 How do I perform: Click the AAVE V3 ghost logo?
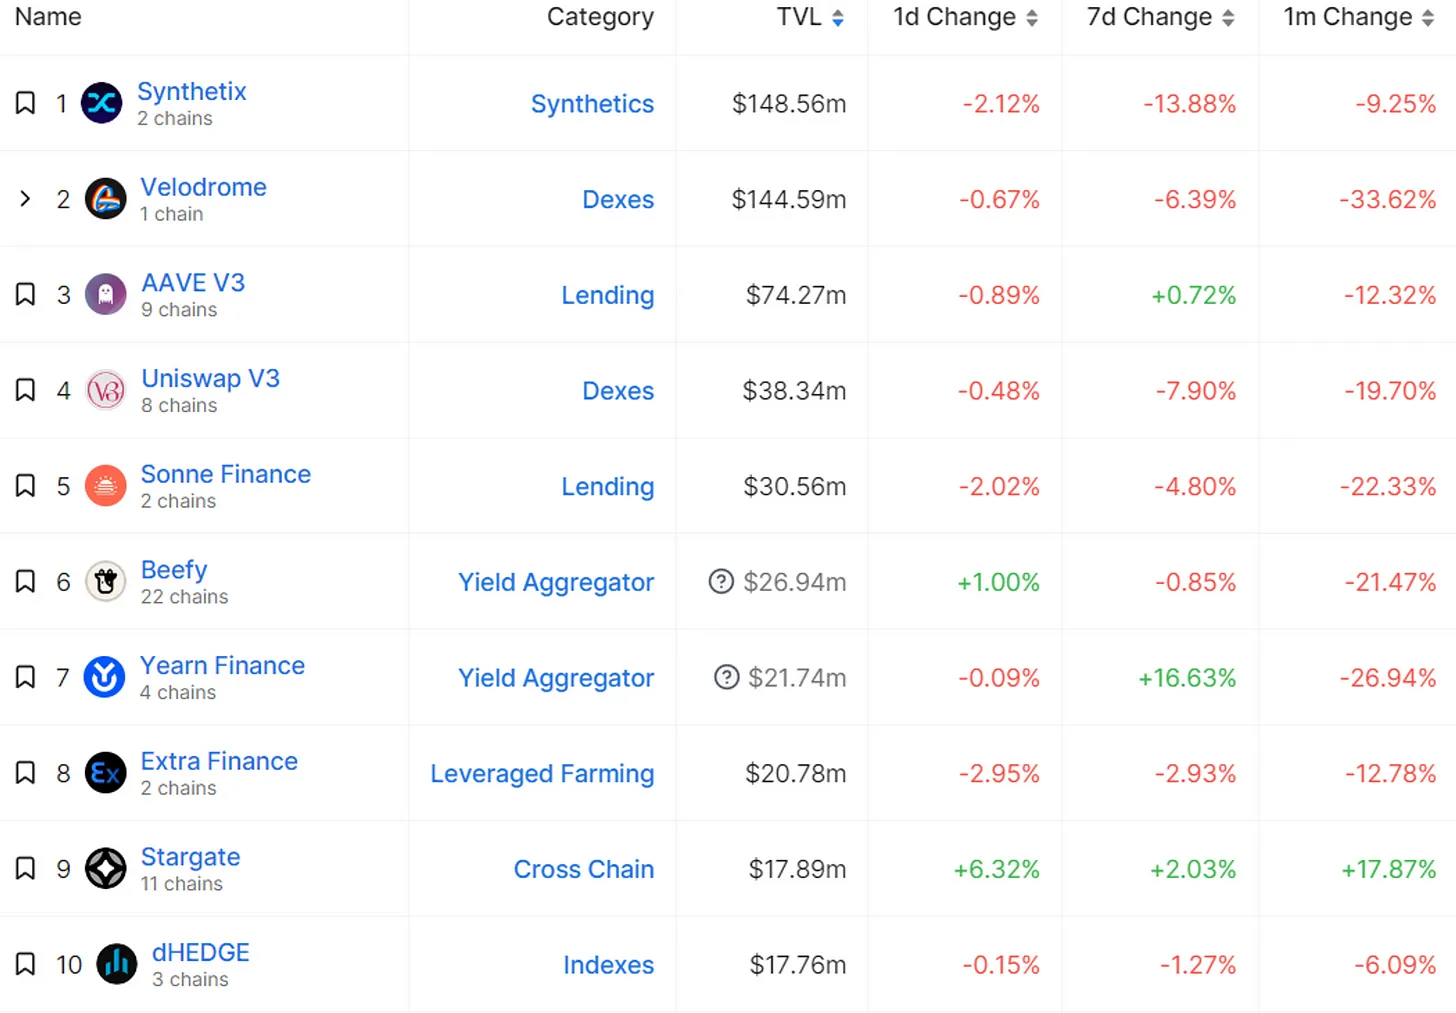[105, 294]
